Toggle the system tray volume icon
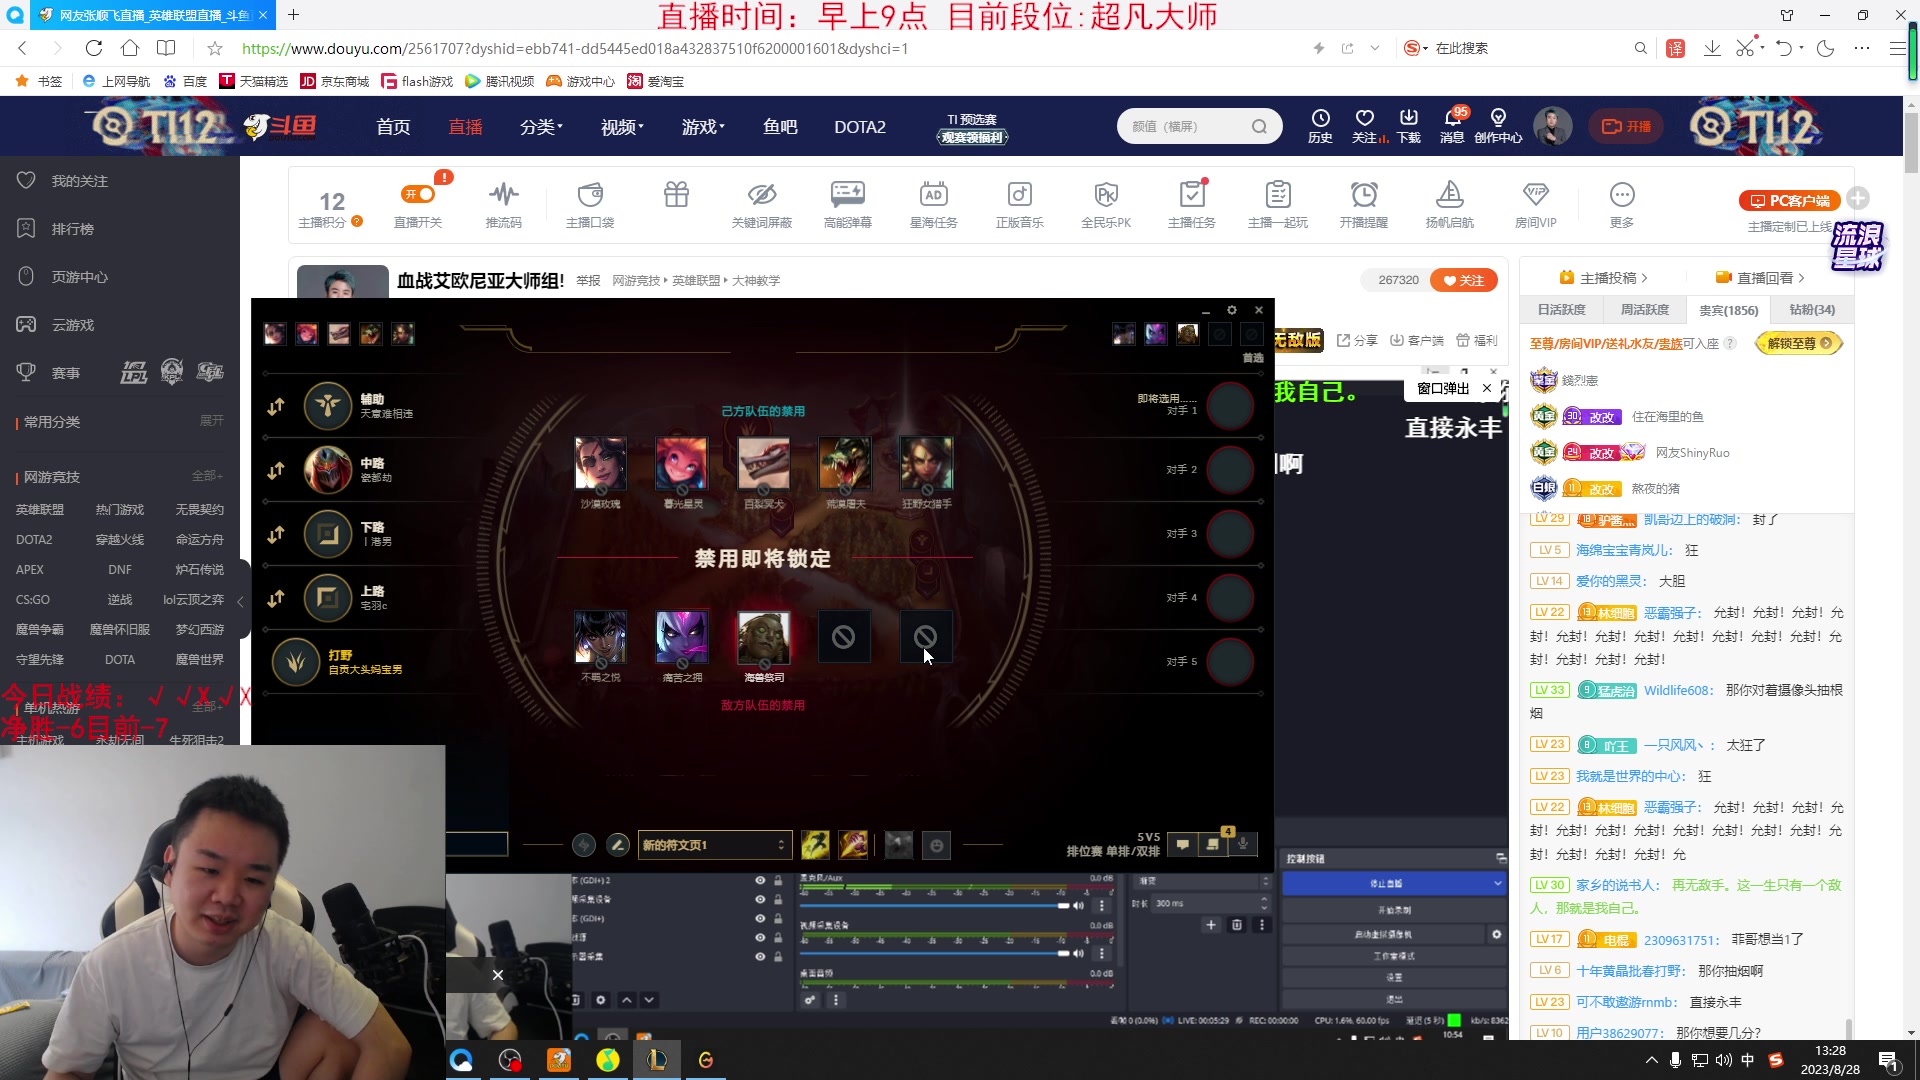Image resolution: width=1920 pixels, height=1080 pixels. [1724, 1060]
